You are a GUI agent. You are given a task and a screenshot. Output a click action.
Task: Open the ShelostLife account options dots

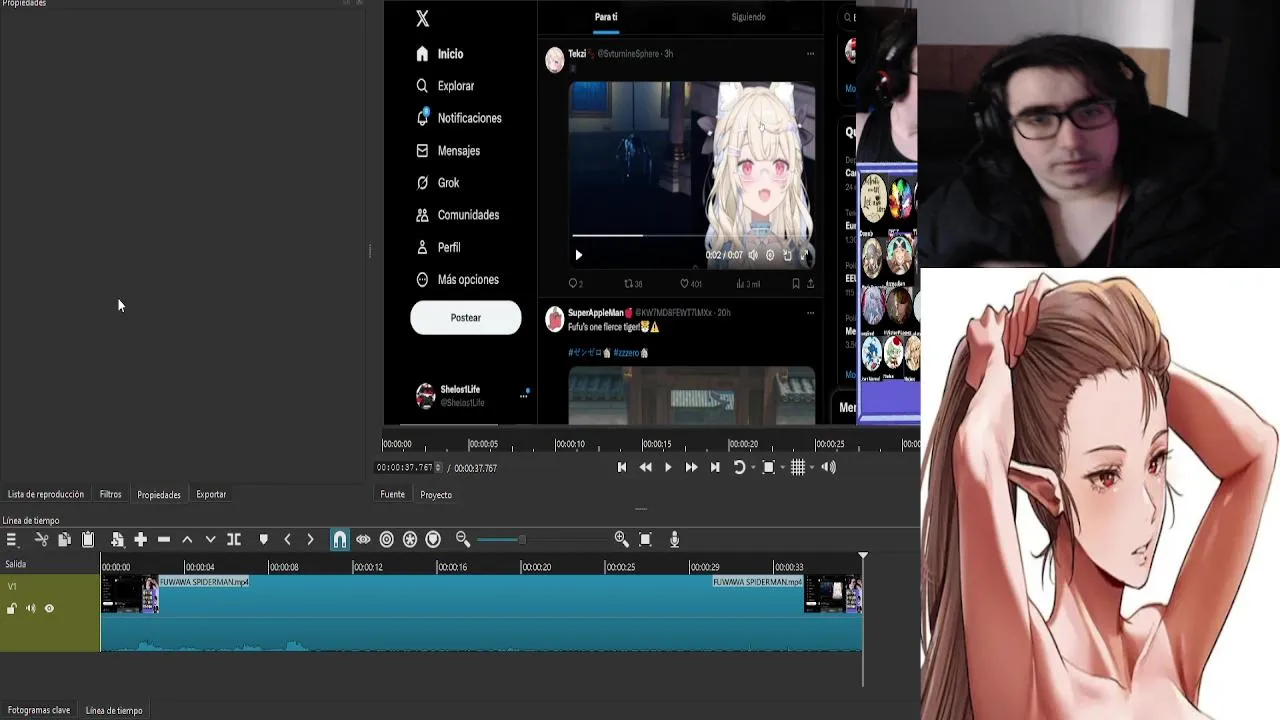click(523, 396)
